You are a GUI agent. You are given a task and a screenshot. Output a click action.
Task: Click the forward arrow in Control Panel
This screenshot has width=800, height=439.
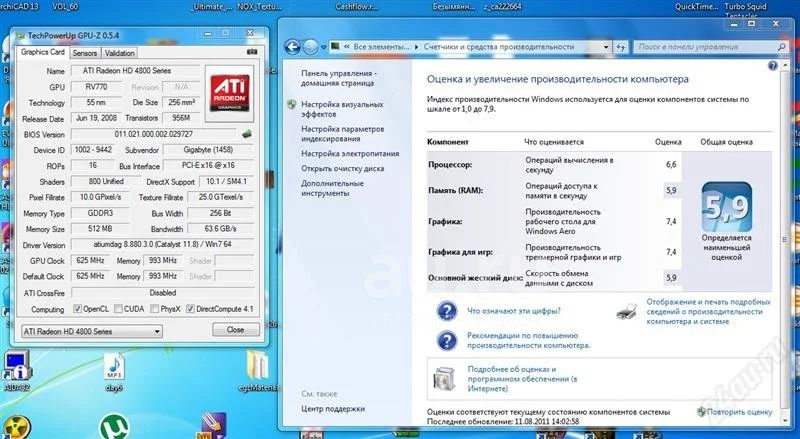coord(310,47)
